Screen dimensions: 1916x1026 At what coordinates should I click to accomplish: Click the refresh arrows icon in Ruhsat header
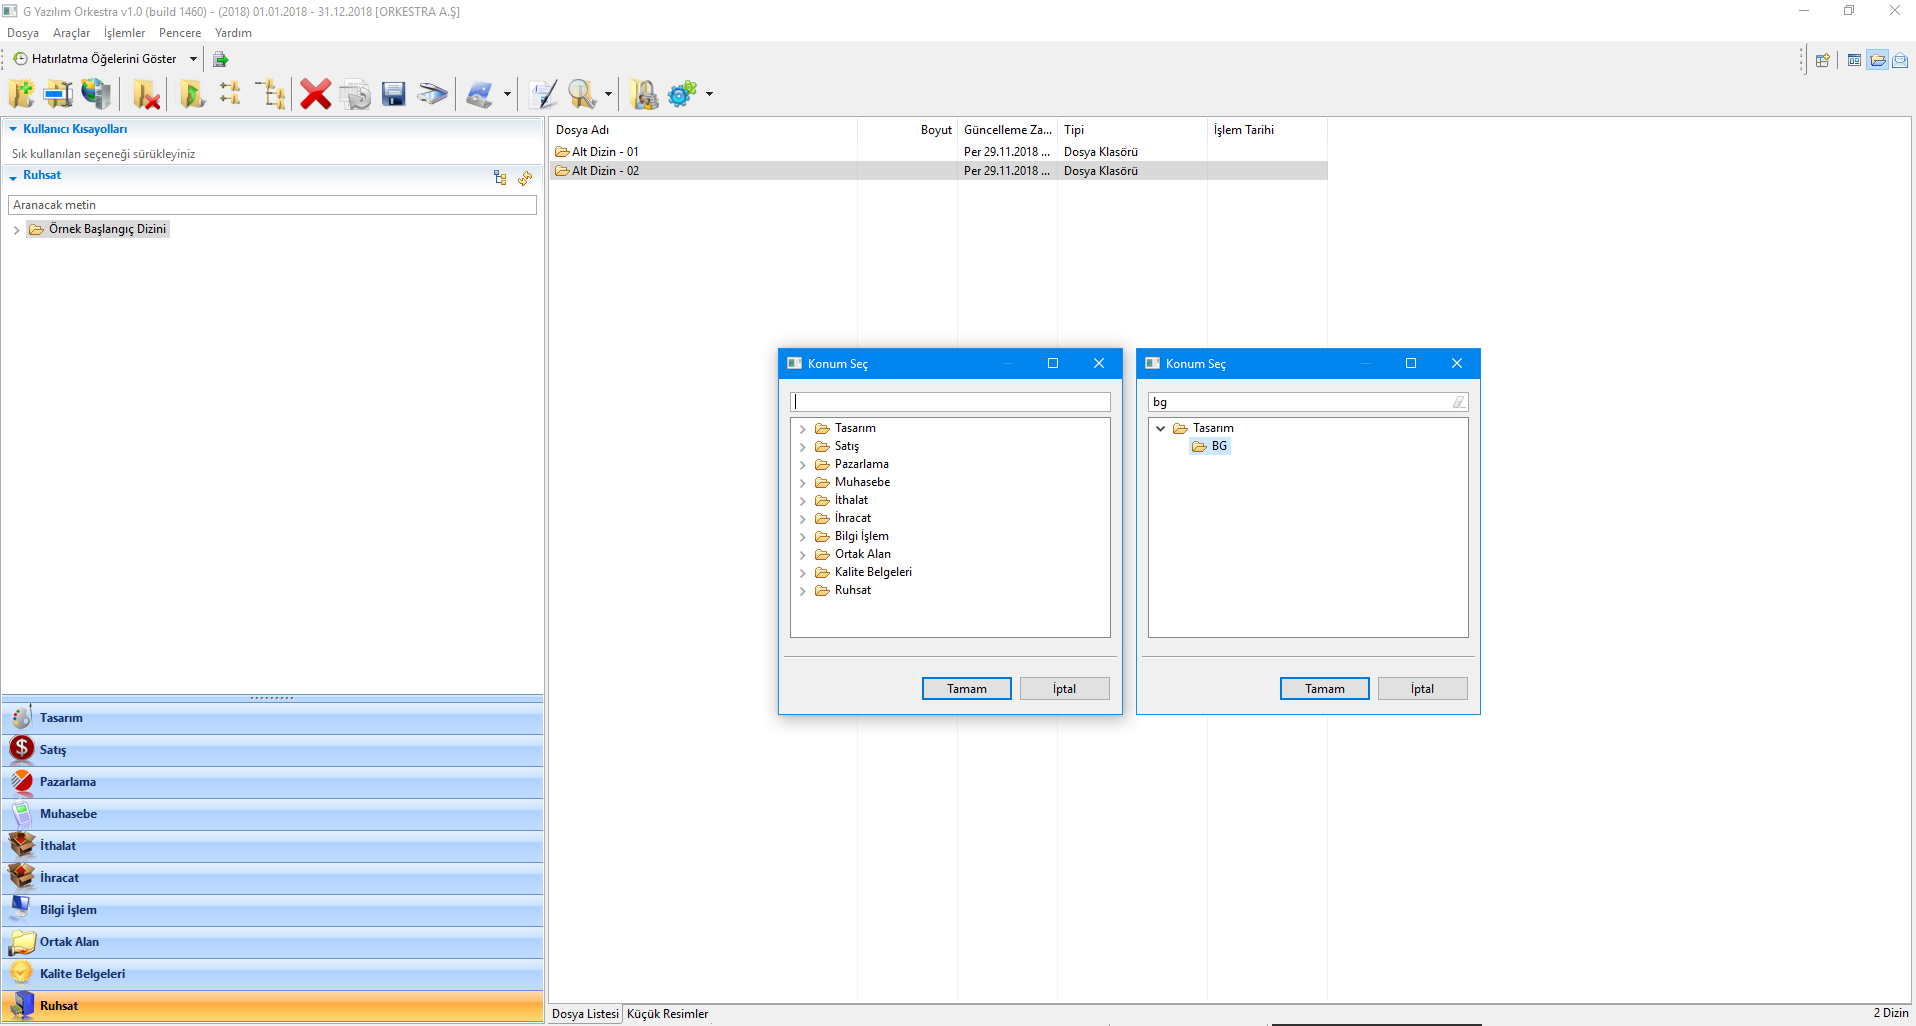(525, 178)
